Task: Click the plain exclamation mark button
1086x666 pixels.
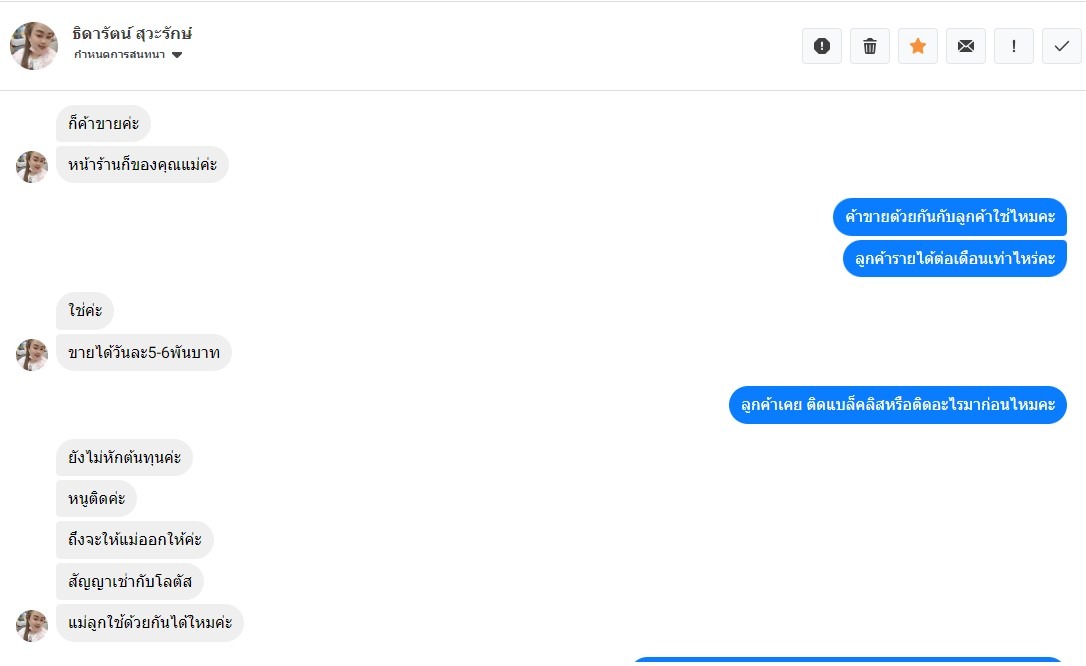Action: (1014, 46)
